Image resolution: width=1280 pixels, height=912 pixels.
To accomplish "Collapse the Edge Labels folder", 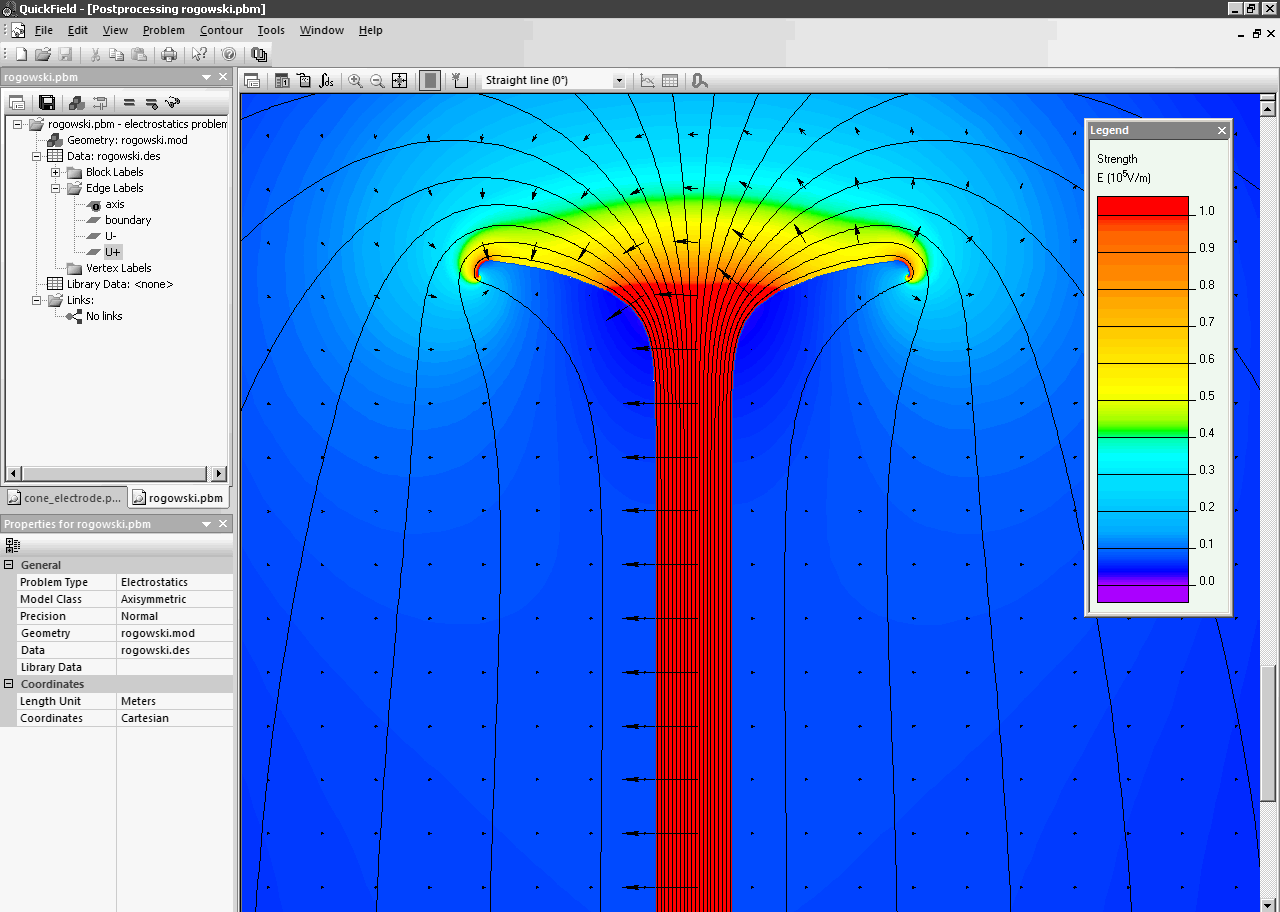I will (56, 188).
